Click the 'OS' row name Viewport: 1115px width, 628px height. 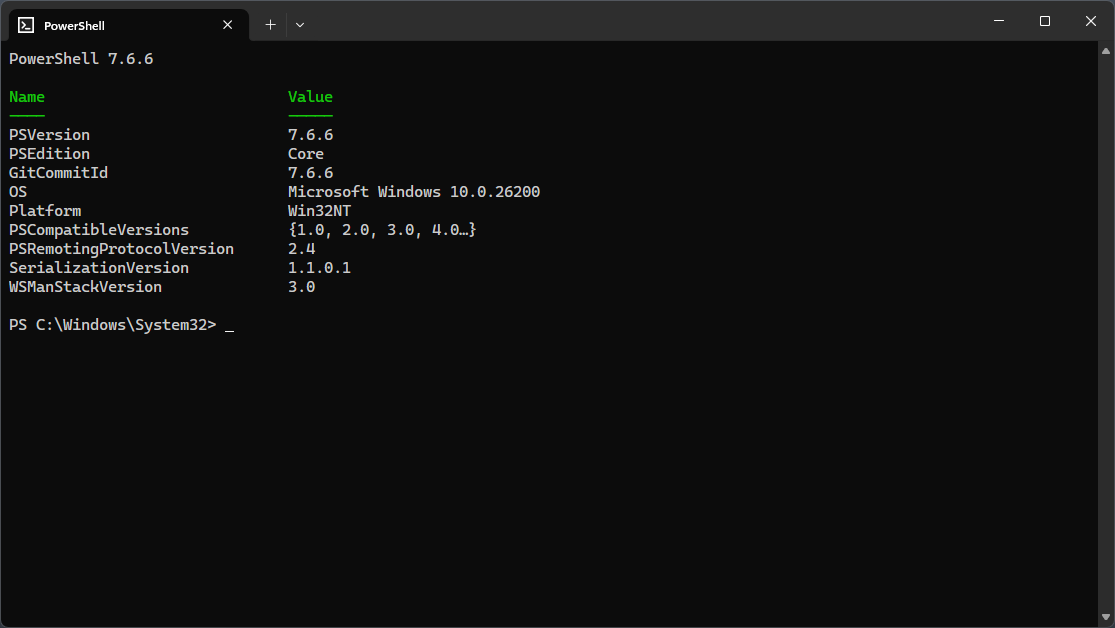click(18, 192)
